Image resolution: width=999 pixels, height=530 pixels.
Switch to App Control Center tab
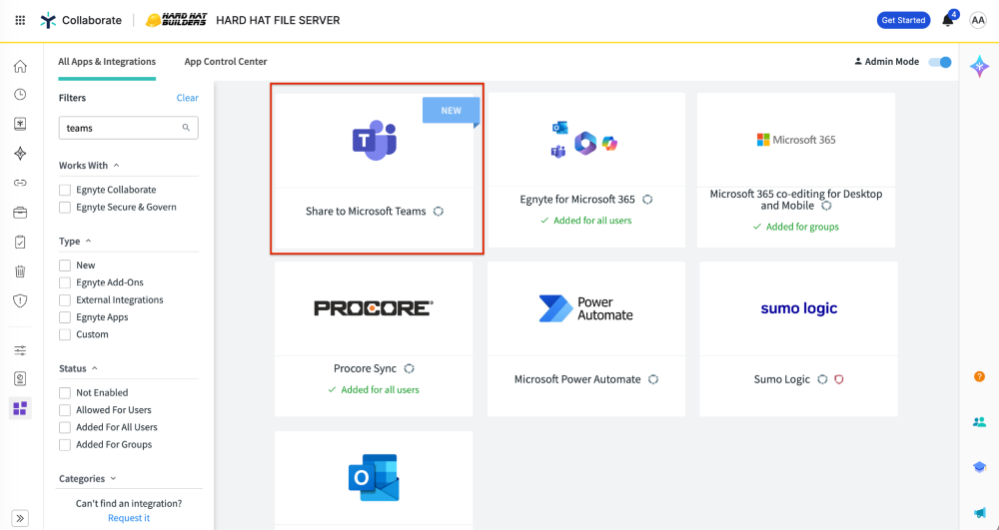[226, 62]
